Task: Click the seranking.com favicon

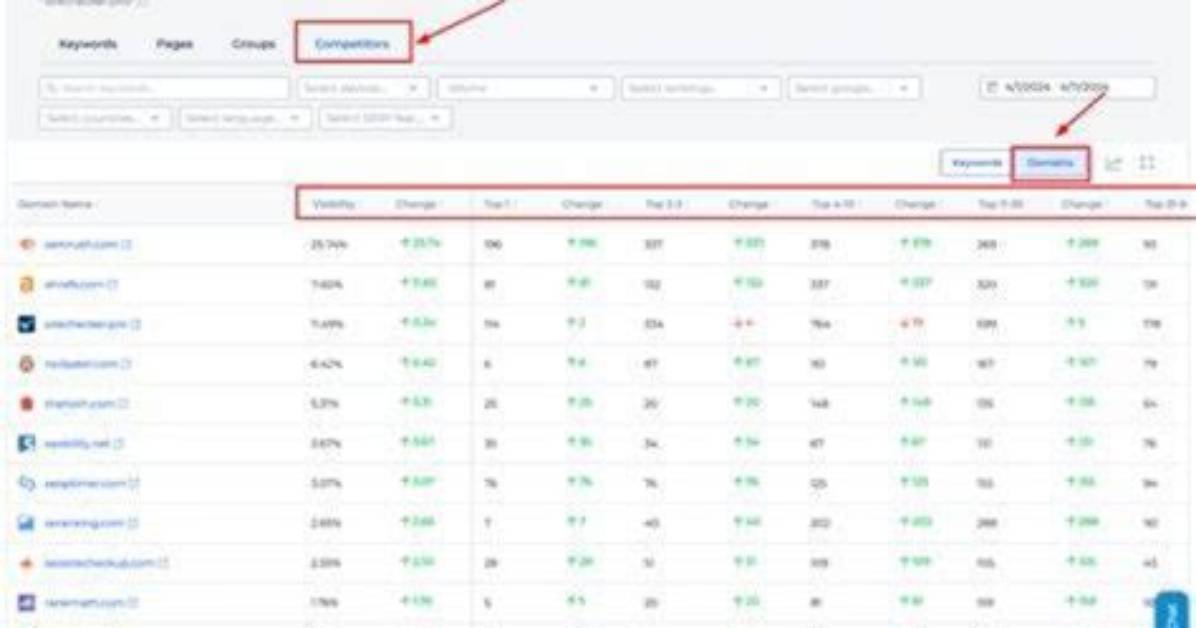Action: (27, 523)
